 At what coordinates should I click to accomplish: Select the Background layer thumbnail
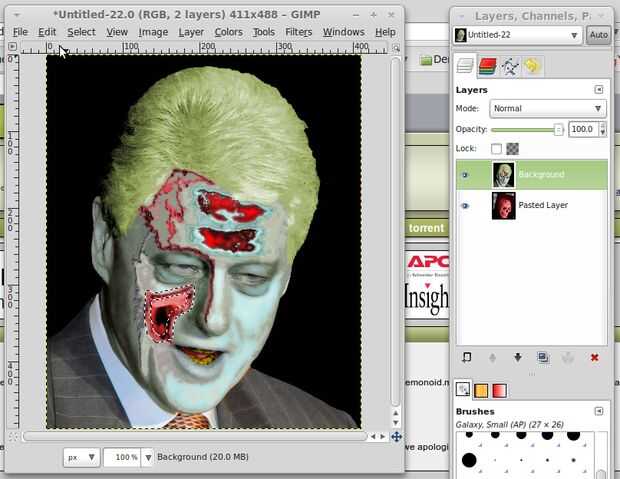504,174
